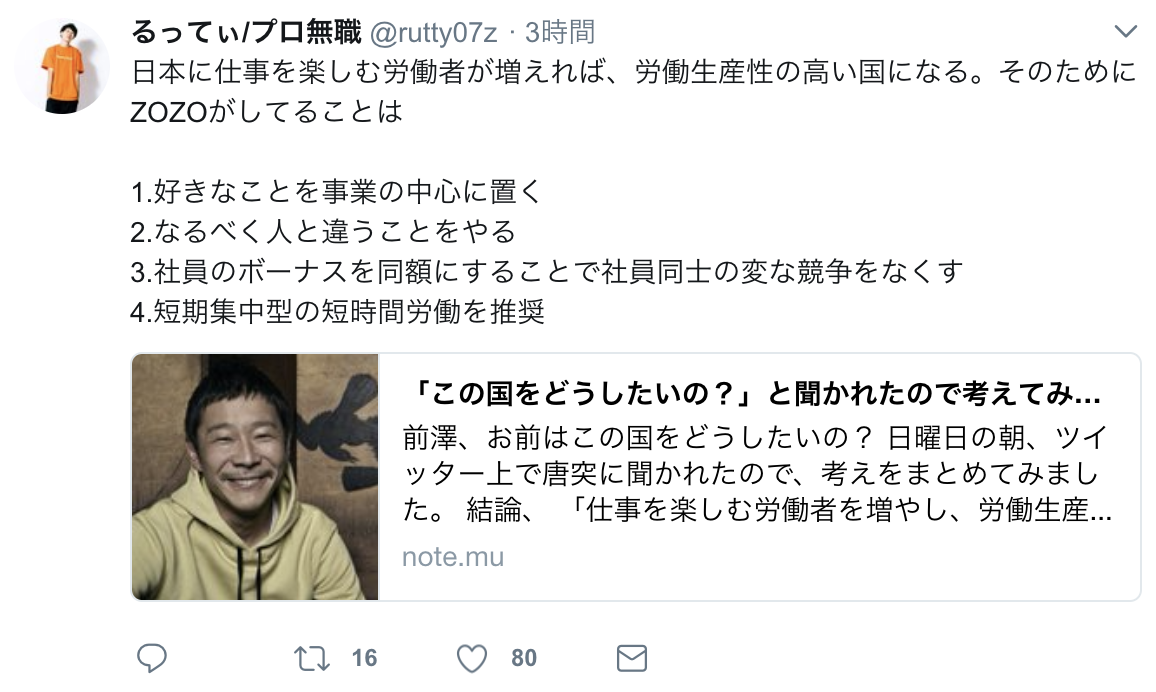
Task: Retweet this post using the arrows icon
Action: tap(312, 658)
